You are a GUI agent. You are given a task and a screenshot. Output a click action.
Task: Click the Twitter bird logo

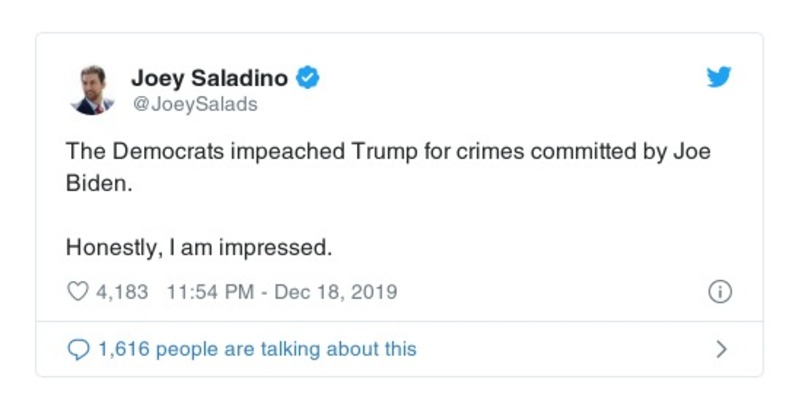point(719,79)
